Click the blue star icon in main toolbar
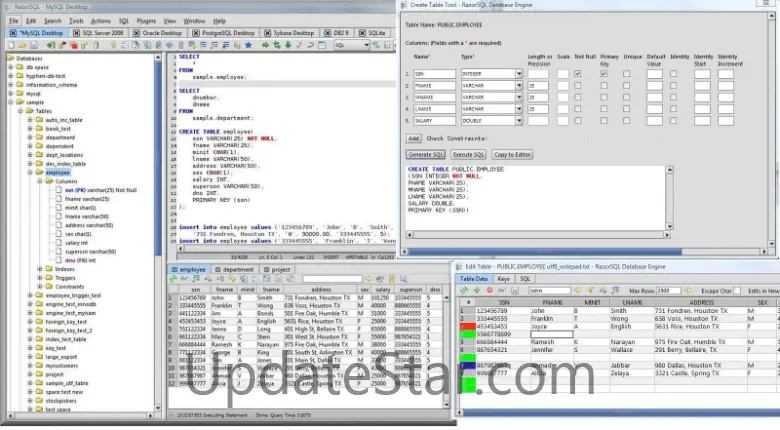Screen dimensions: 780x430 tap(248, 45)
